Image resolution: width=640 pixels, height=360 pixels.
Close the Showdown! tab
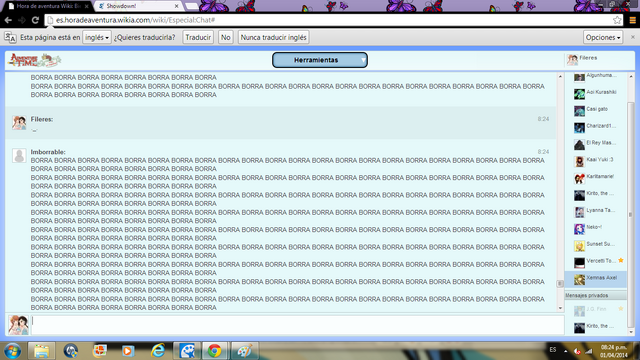click(x=176, y=6)
